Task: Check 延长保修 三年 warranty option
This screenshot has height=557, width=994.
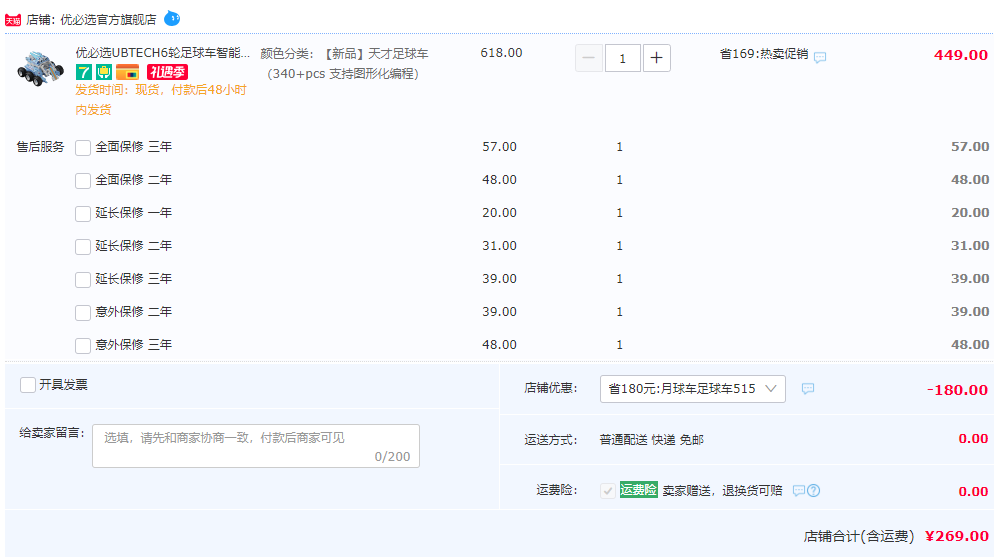Action: coord(83,279)
